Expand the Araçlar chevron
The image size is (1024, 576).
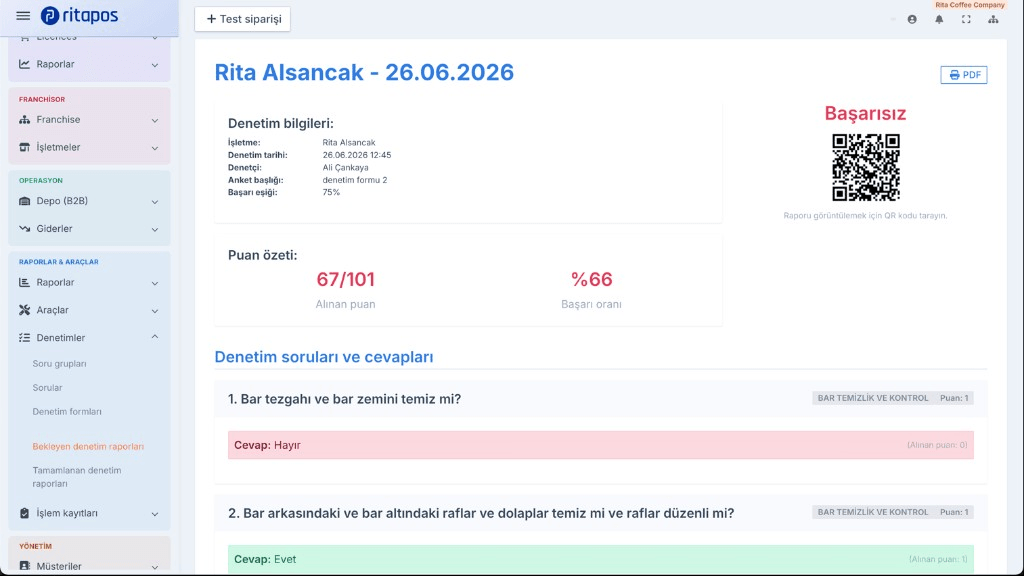click(x=155, y=311)
